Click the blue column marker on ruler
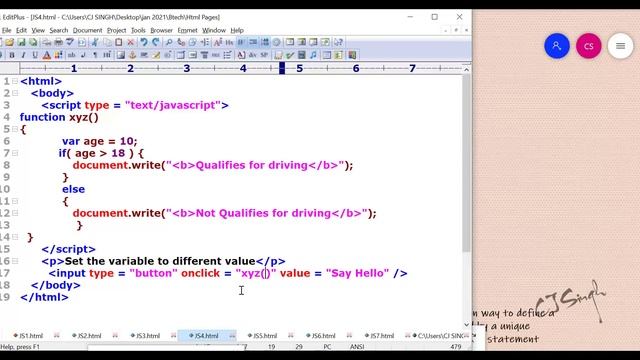This screenshot has width=640, height=360. click(x=282, y=68)
